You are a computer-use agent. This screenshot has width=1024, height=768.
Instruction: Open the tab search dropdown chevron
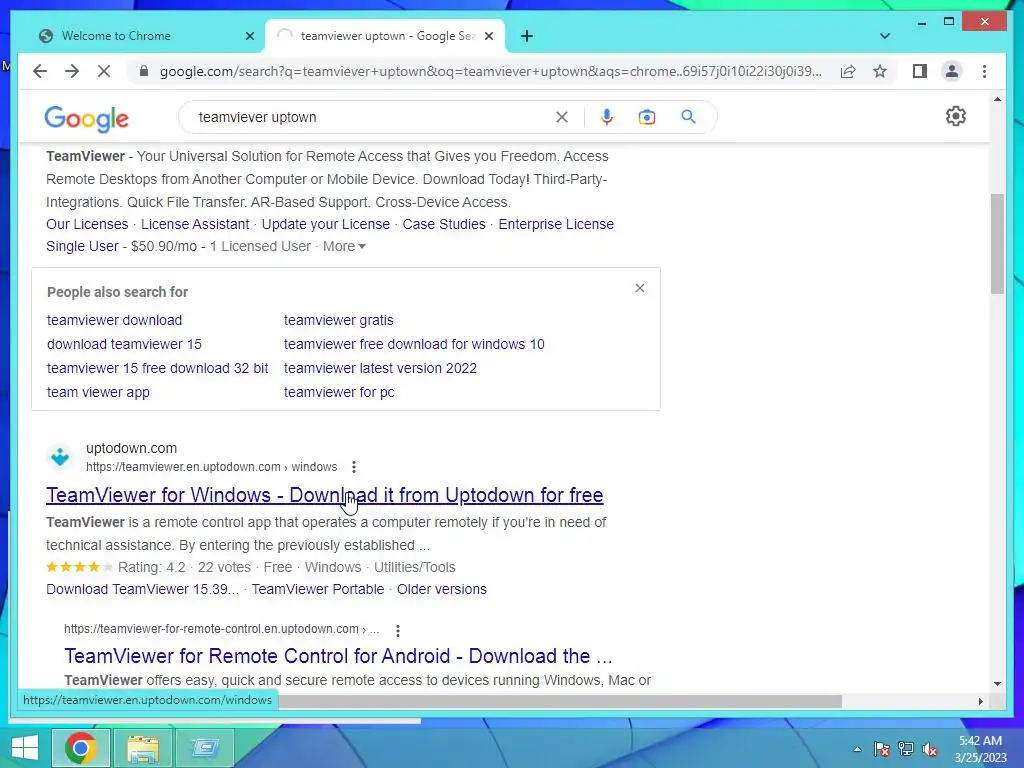[885, 36]
